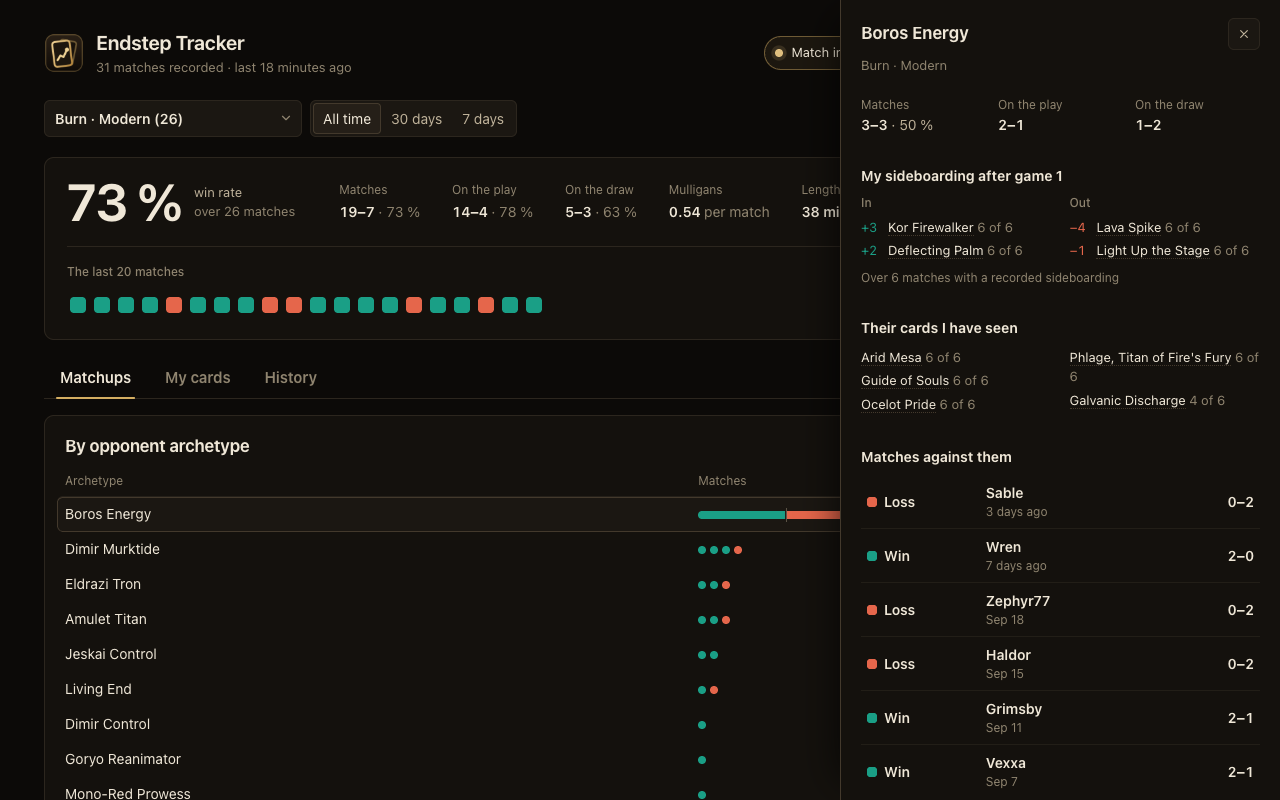The width and height of the screenshot is (1280, 800).
Task: Select the Amulet Titan archetype row
Action: [x=449, y=619]
